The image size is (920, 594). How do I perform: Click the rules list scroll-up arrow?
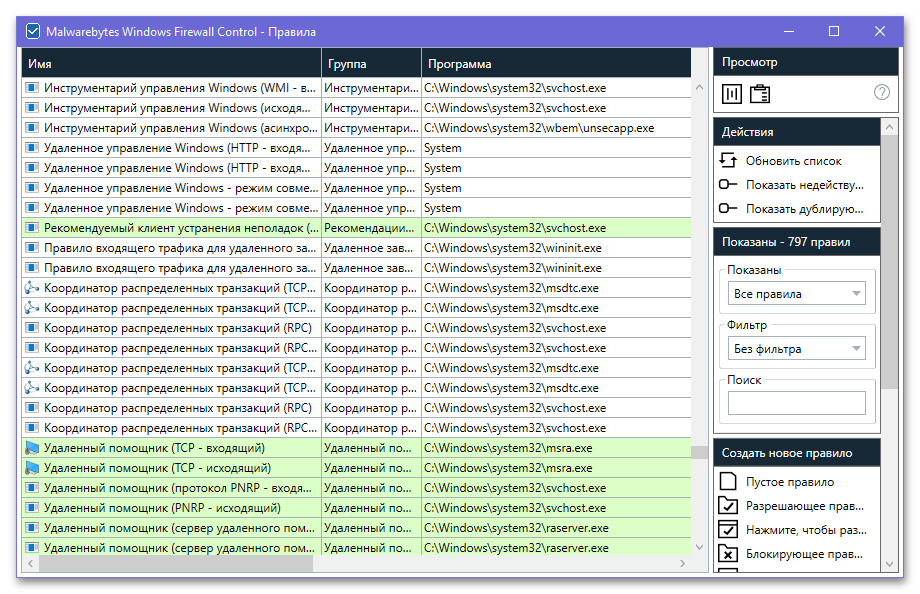click(699, 87)
